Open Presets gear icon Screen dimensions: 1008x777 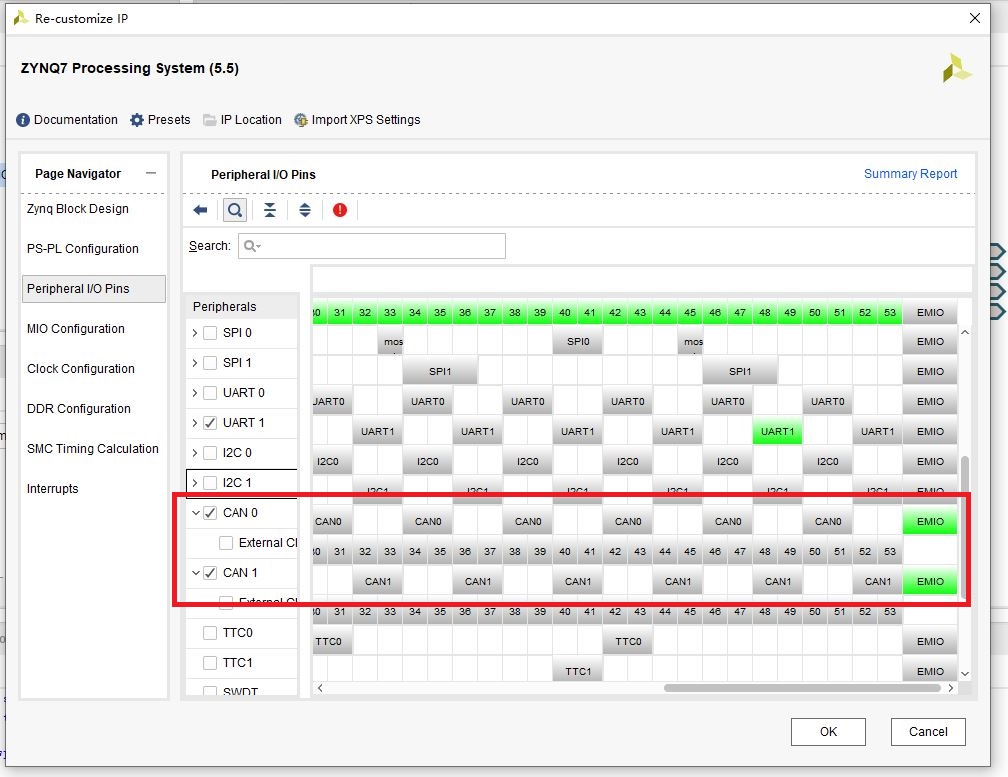click(x=137, y=120)
